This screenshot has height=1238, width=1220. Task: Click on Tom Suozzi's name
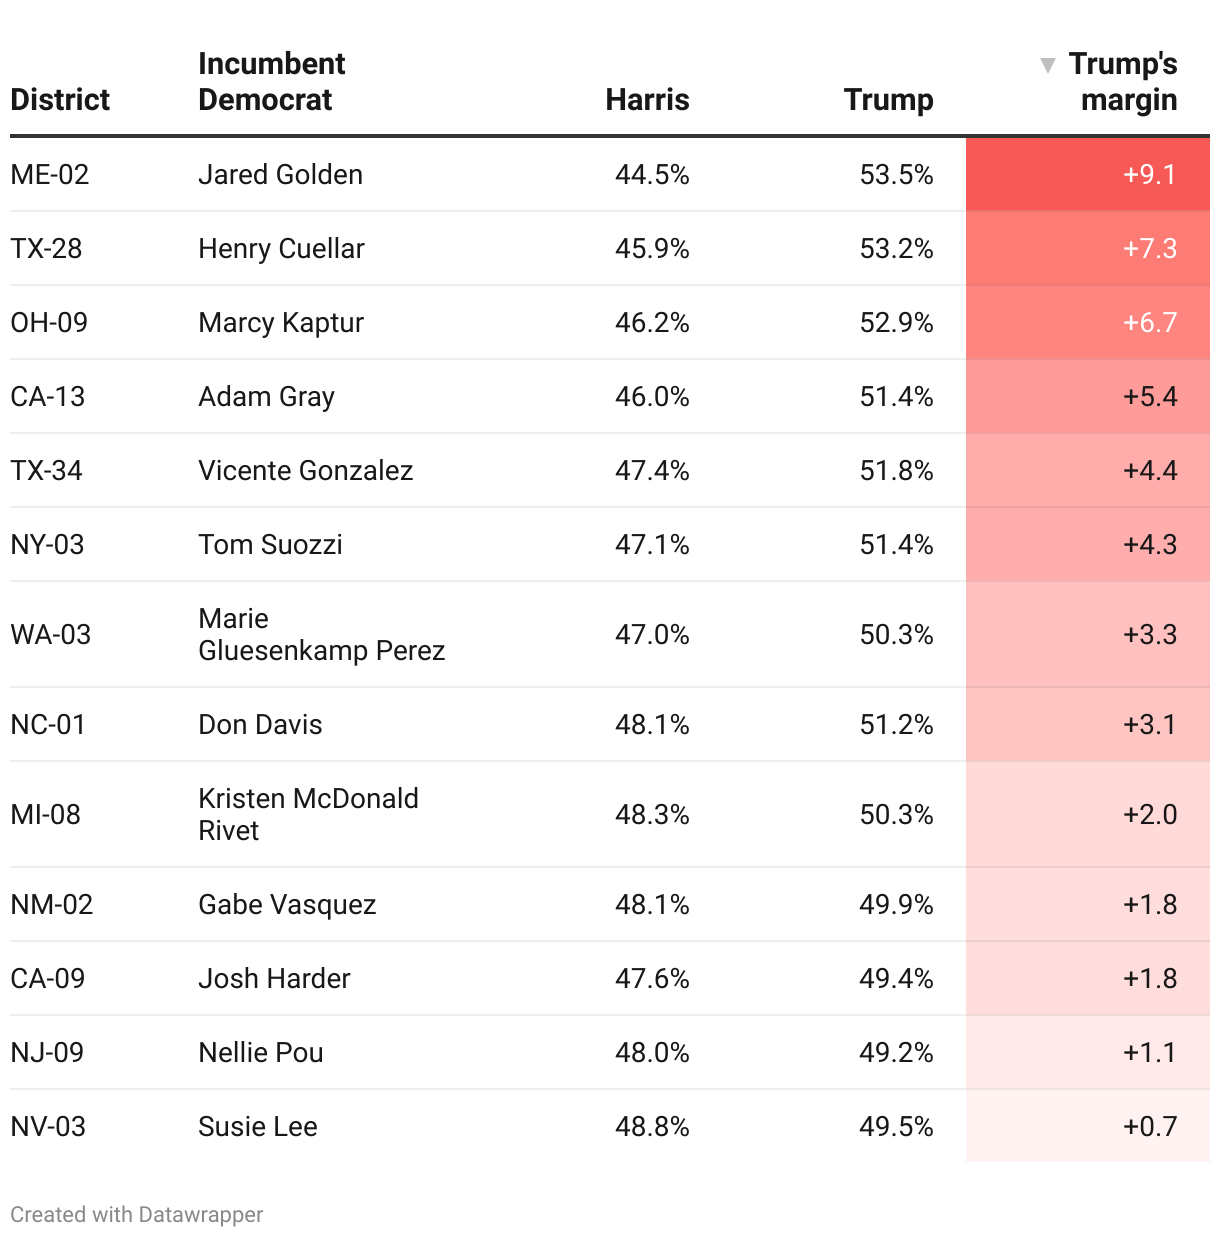270,545
